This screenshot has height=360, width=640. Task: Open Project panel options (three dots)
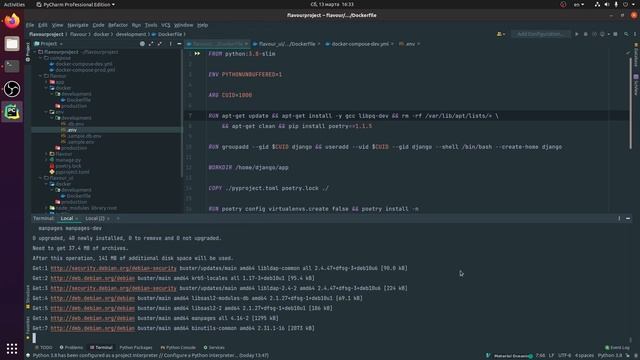[170, 44]
